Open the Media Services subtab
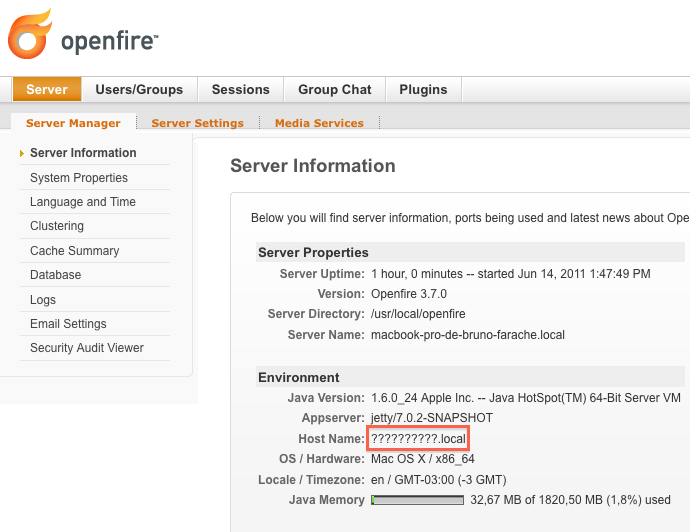 pos(319,123)
